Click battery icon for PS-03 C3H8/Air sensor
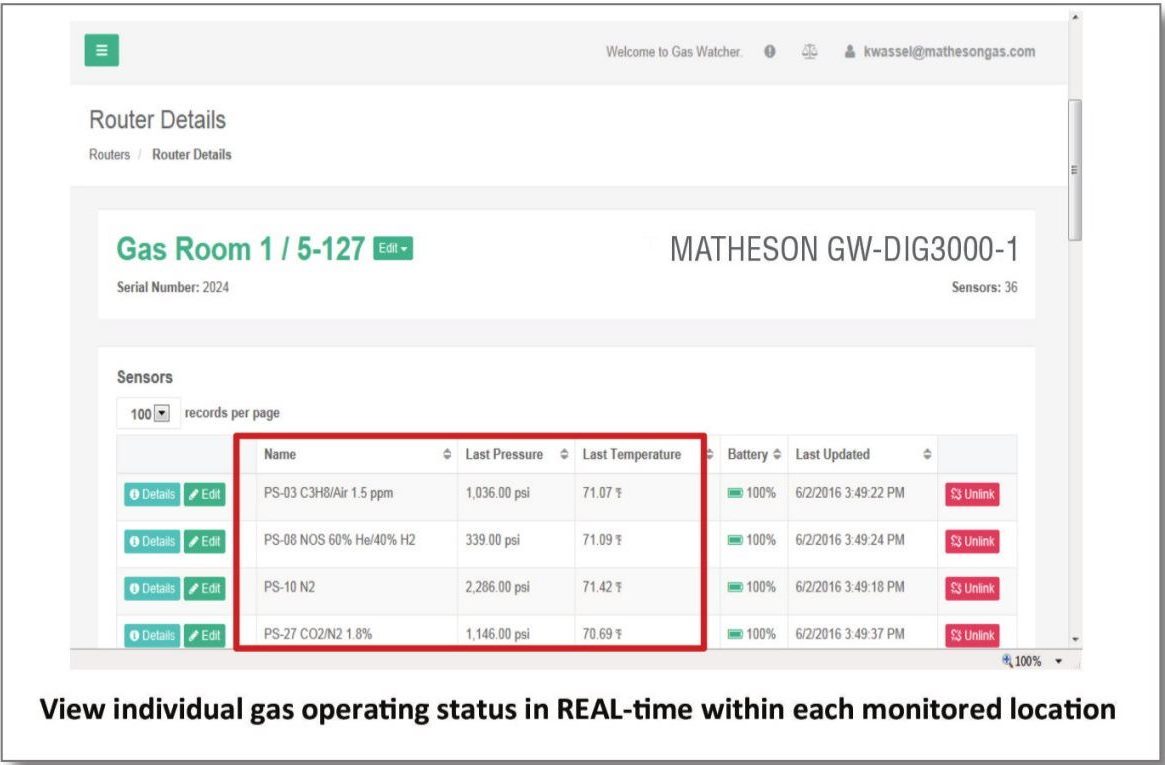1165x765 pixels. (x=735, y=494)
